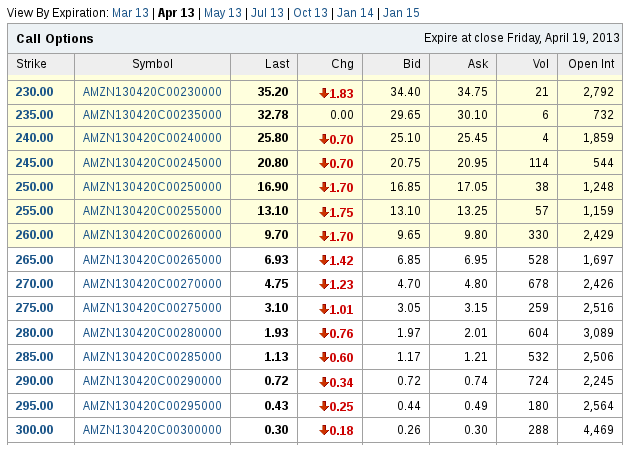Open the 300.00 strike

coord(34,430)
